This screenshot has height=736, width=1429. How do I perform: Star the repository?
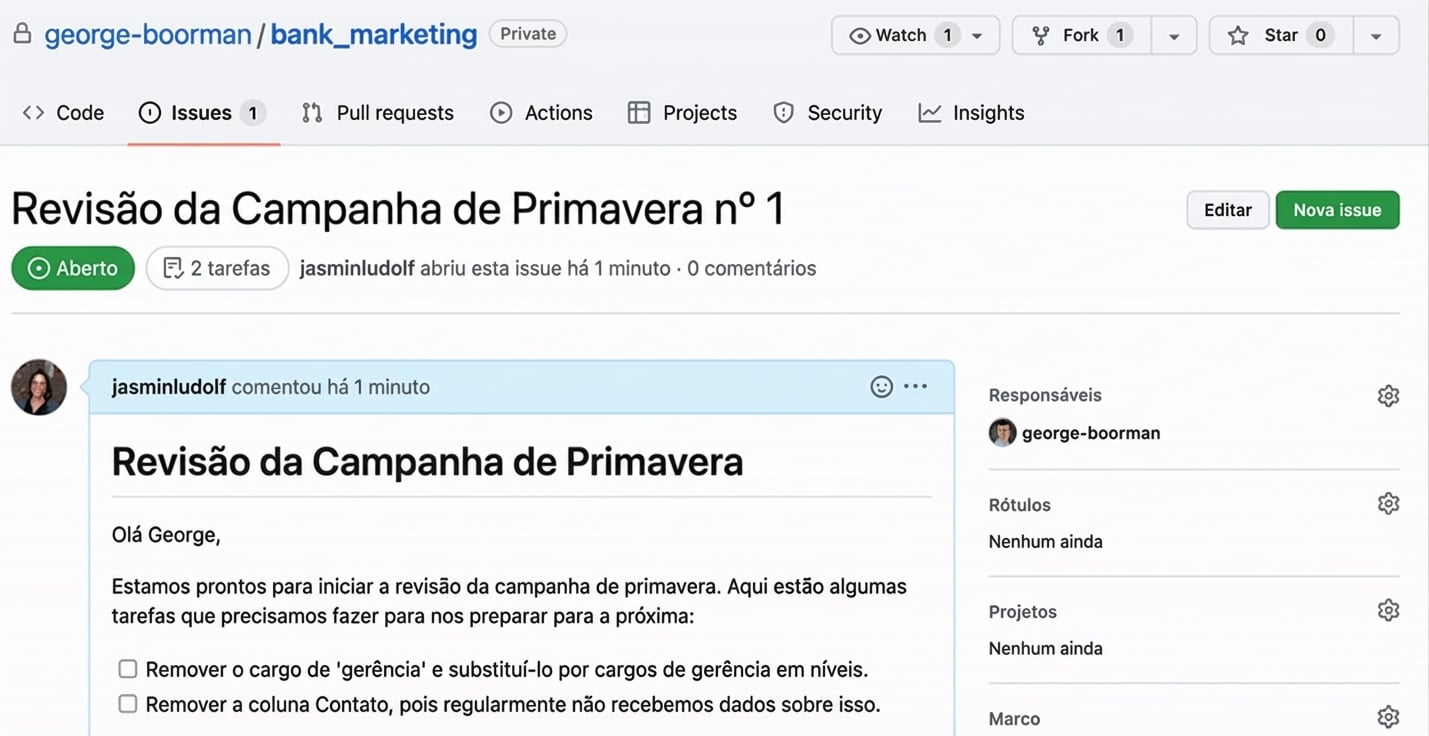click(x=1281, y=35)
